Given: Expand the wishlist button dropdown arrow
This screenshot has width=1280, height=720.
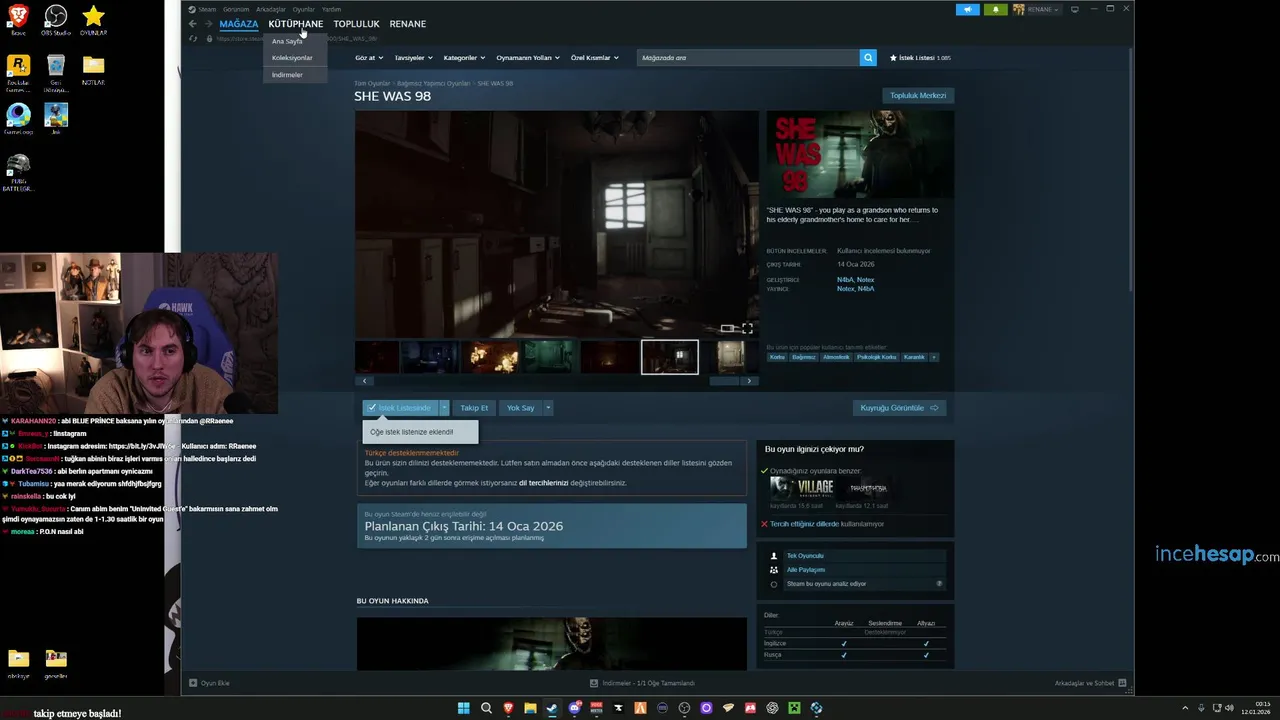Looking at the screenshot, I should click(x=444, y=408).
